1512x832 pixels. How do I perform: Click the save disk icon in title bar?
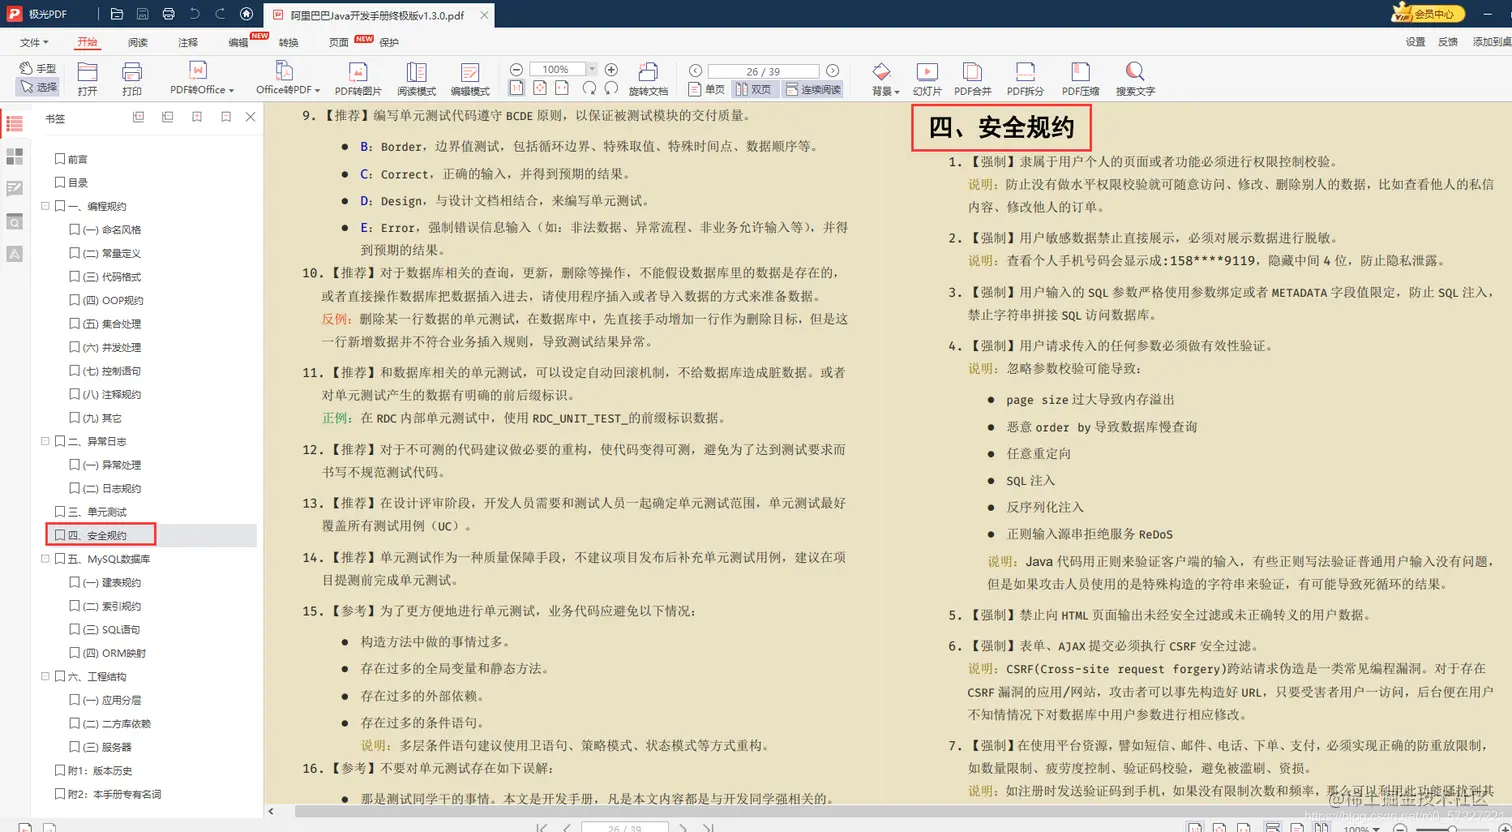(143, 15)
